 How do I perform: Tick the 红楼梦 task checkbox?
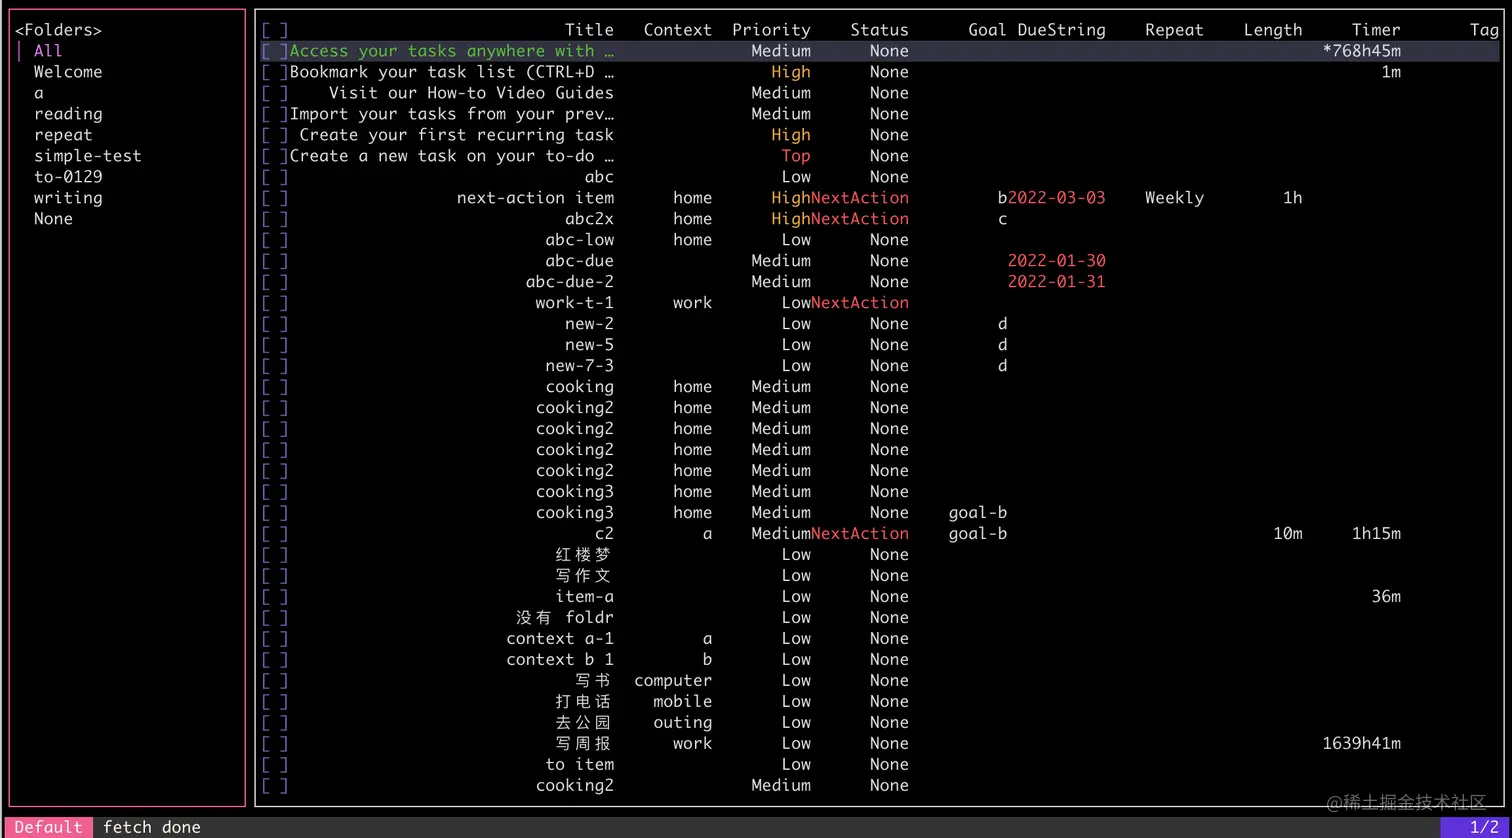click(x=275, y=555)
